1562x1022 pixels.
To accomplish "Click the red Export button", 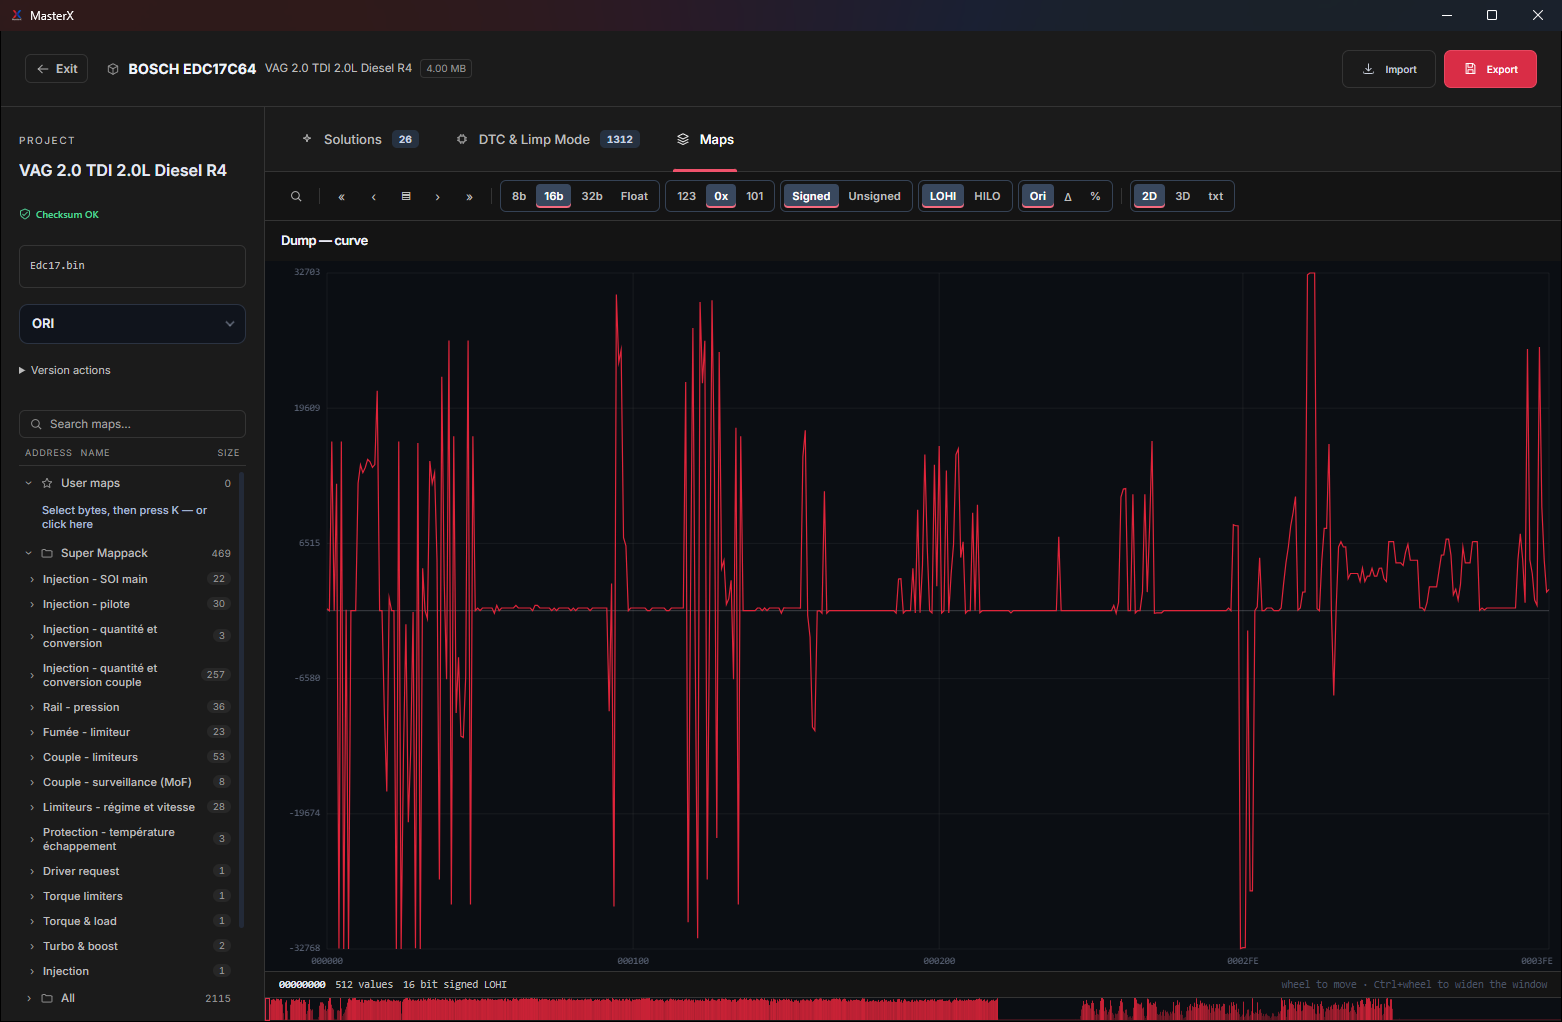I will (x=1490, y=69).
